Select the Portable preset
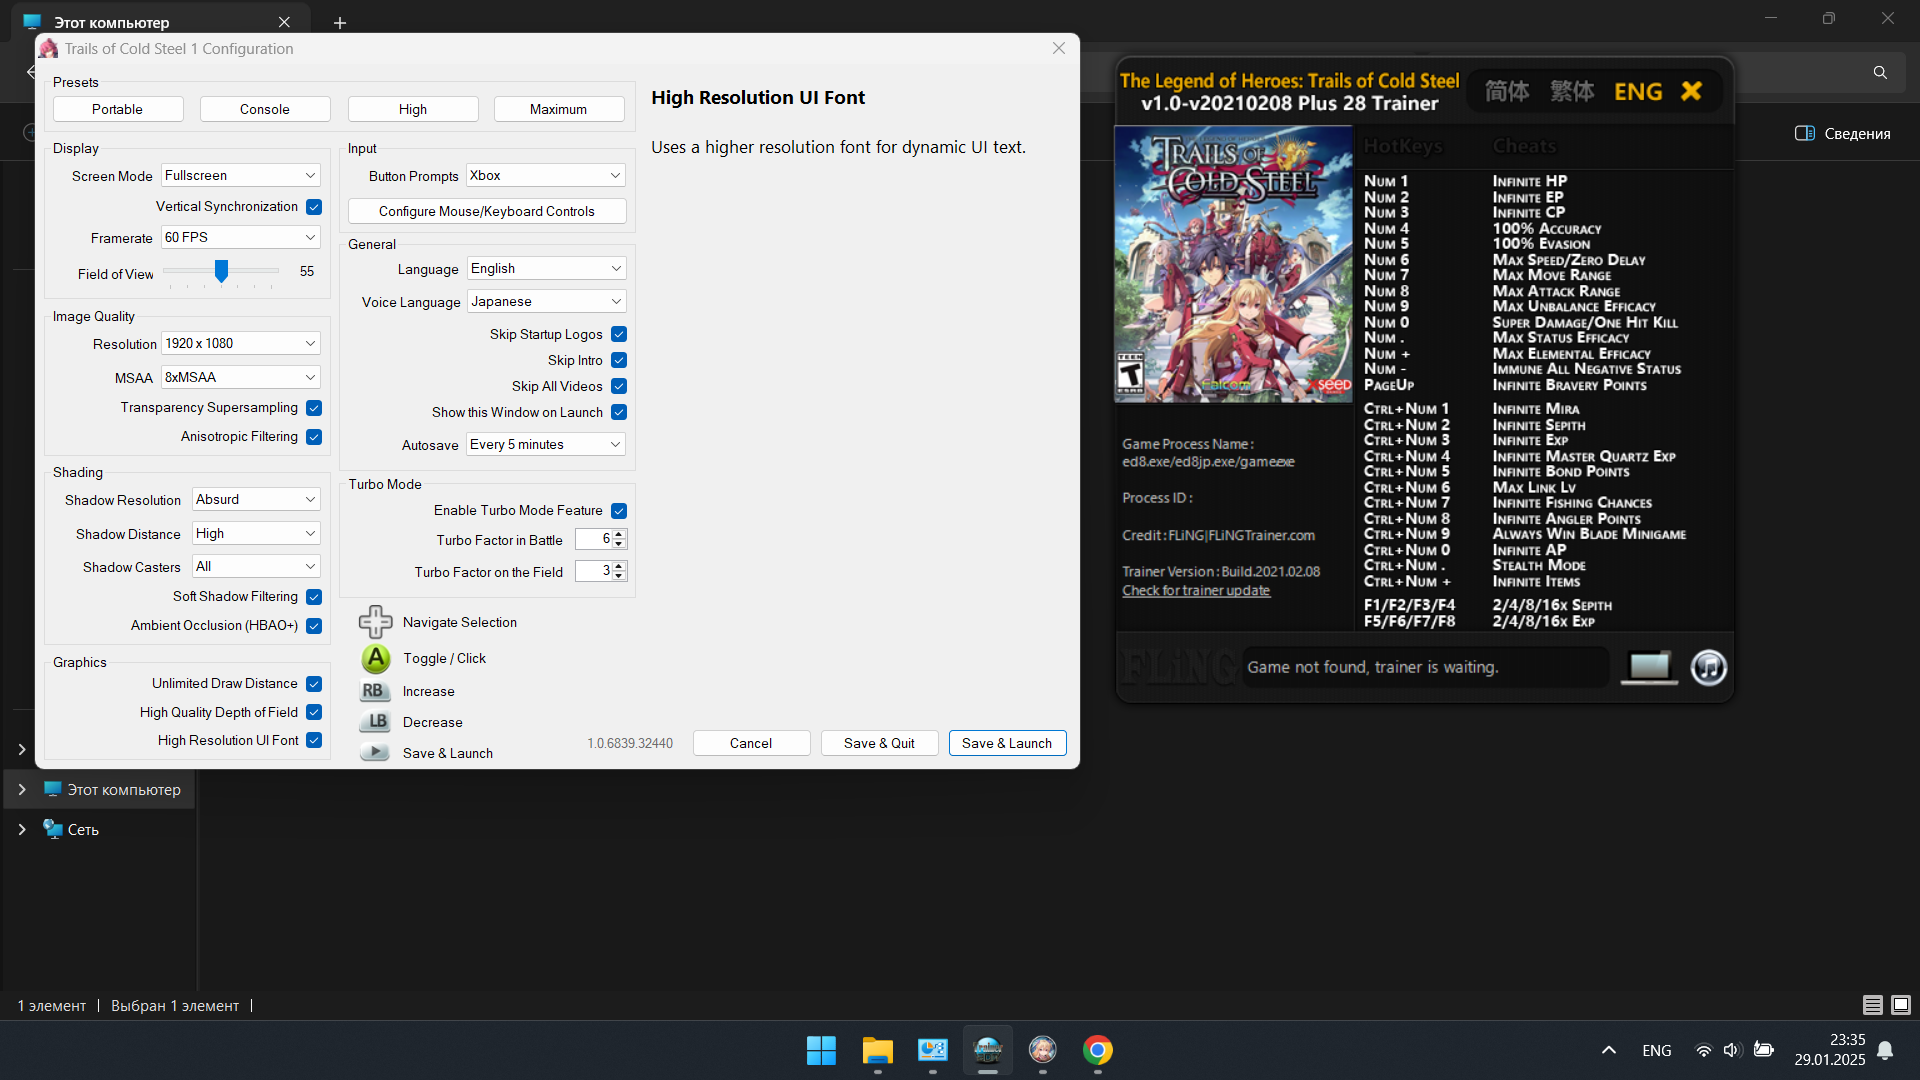This screenshot has width=1920, height=1080. coord(118,109)
